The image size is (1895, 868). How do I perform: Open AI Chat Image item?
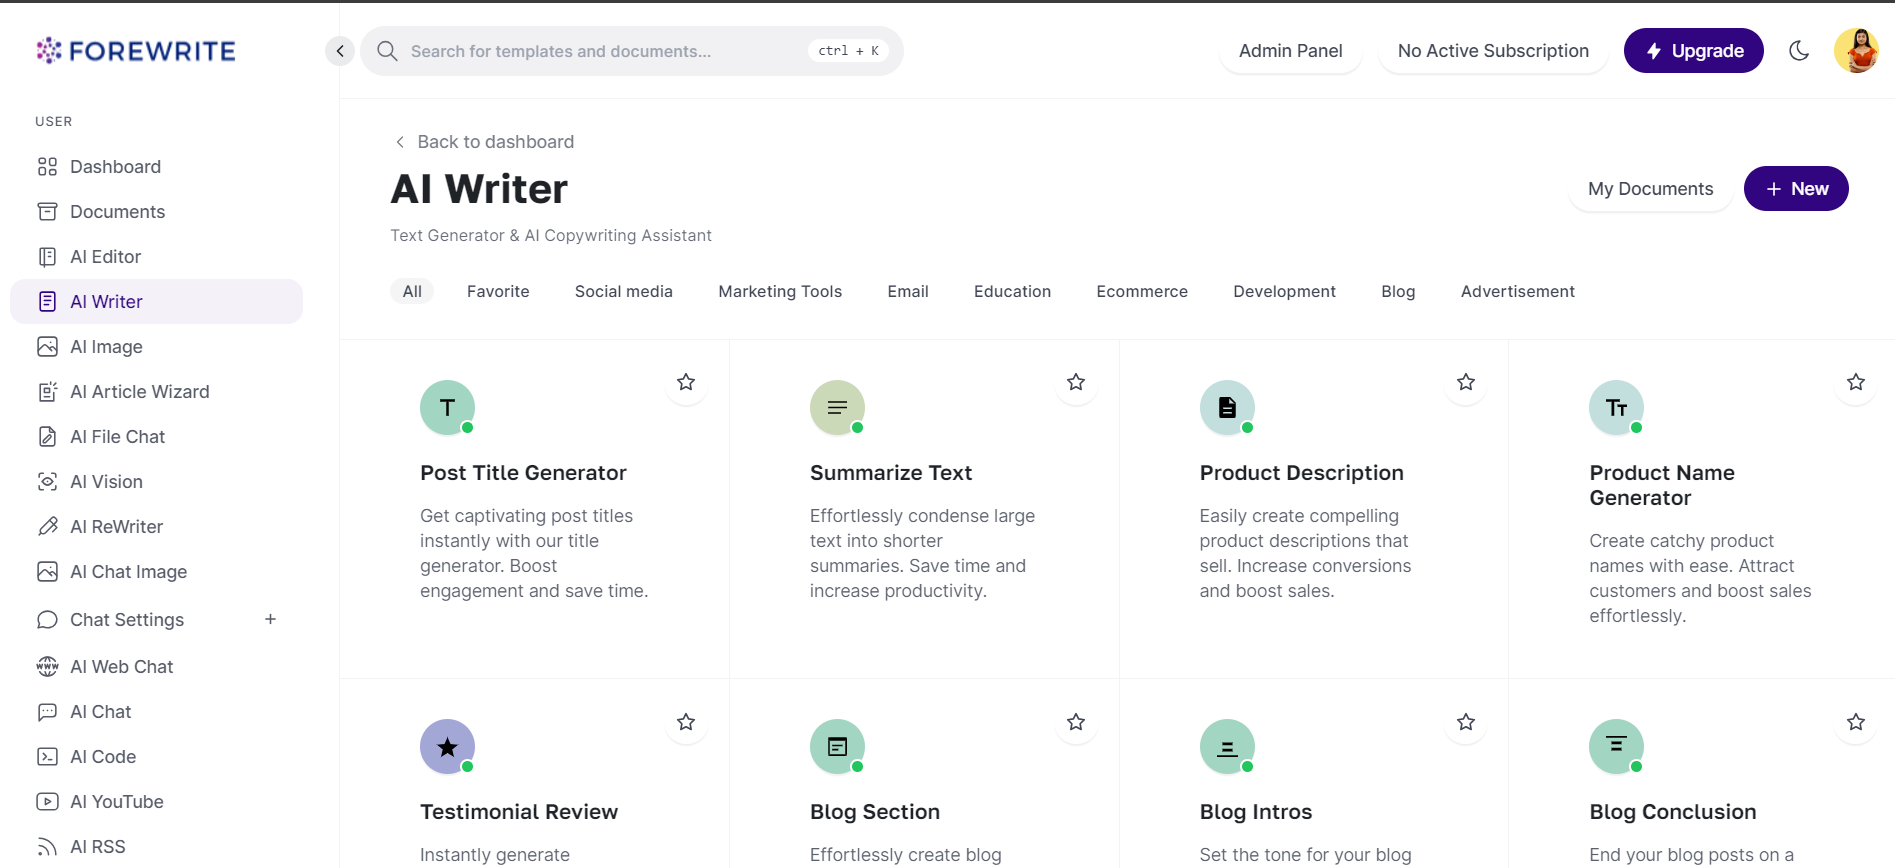[x=156, y=572]
